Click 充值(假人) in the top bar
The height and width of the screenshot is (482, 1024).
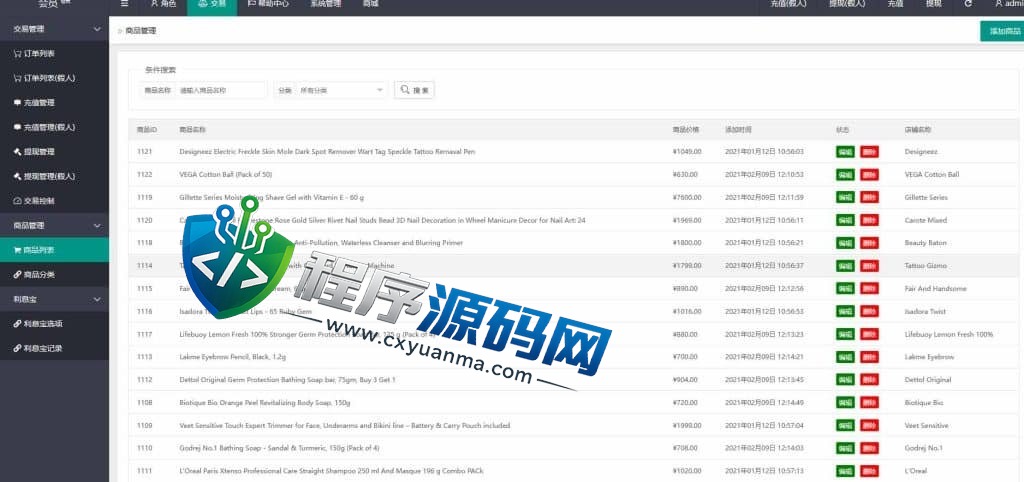(788, 5)
